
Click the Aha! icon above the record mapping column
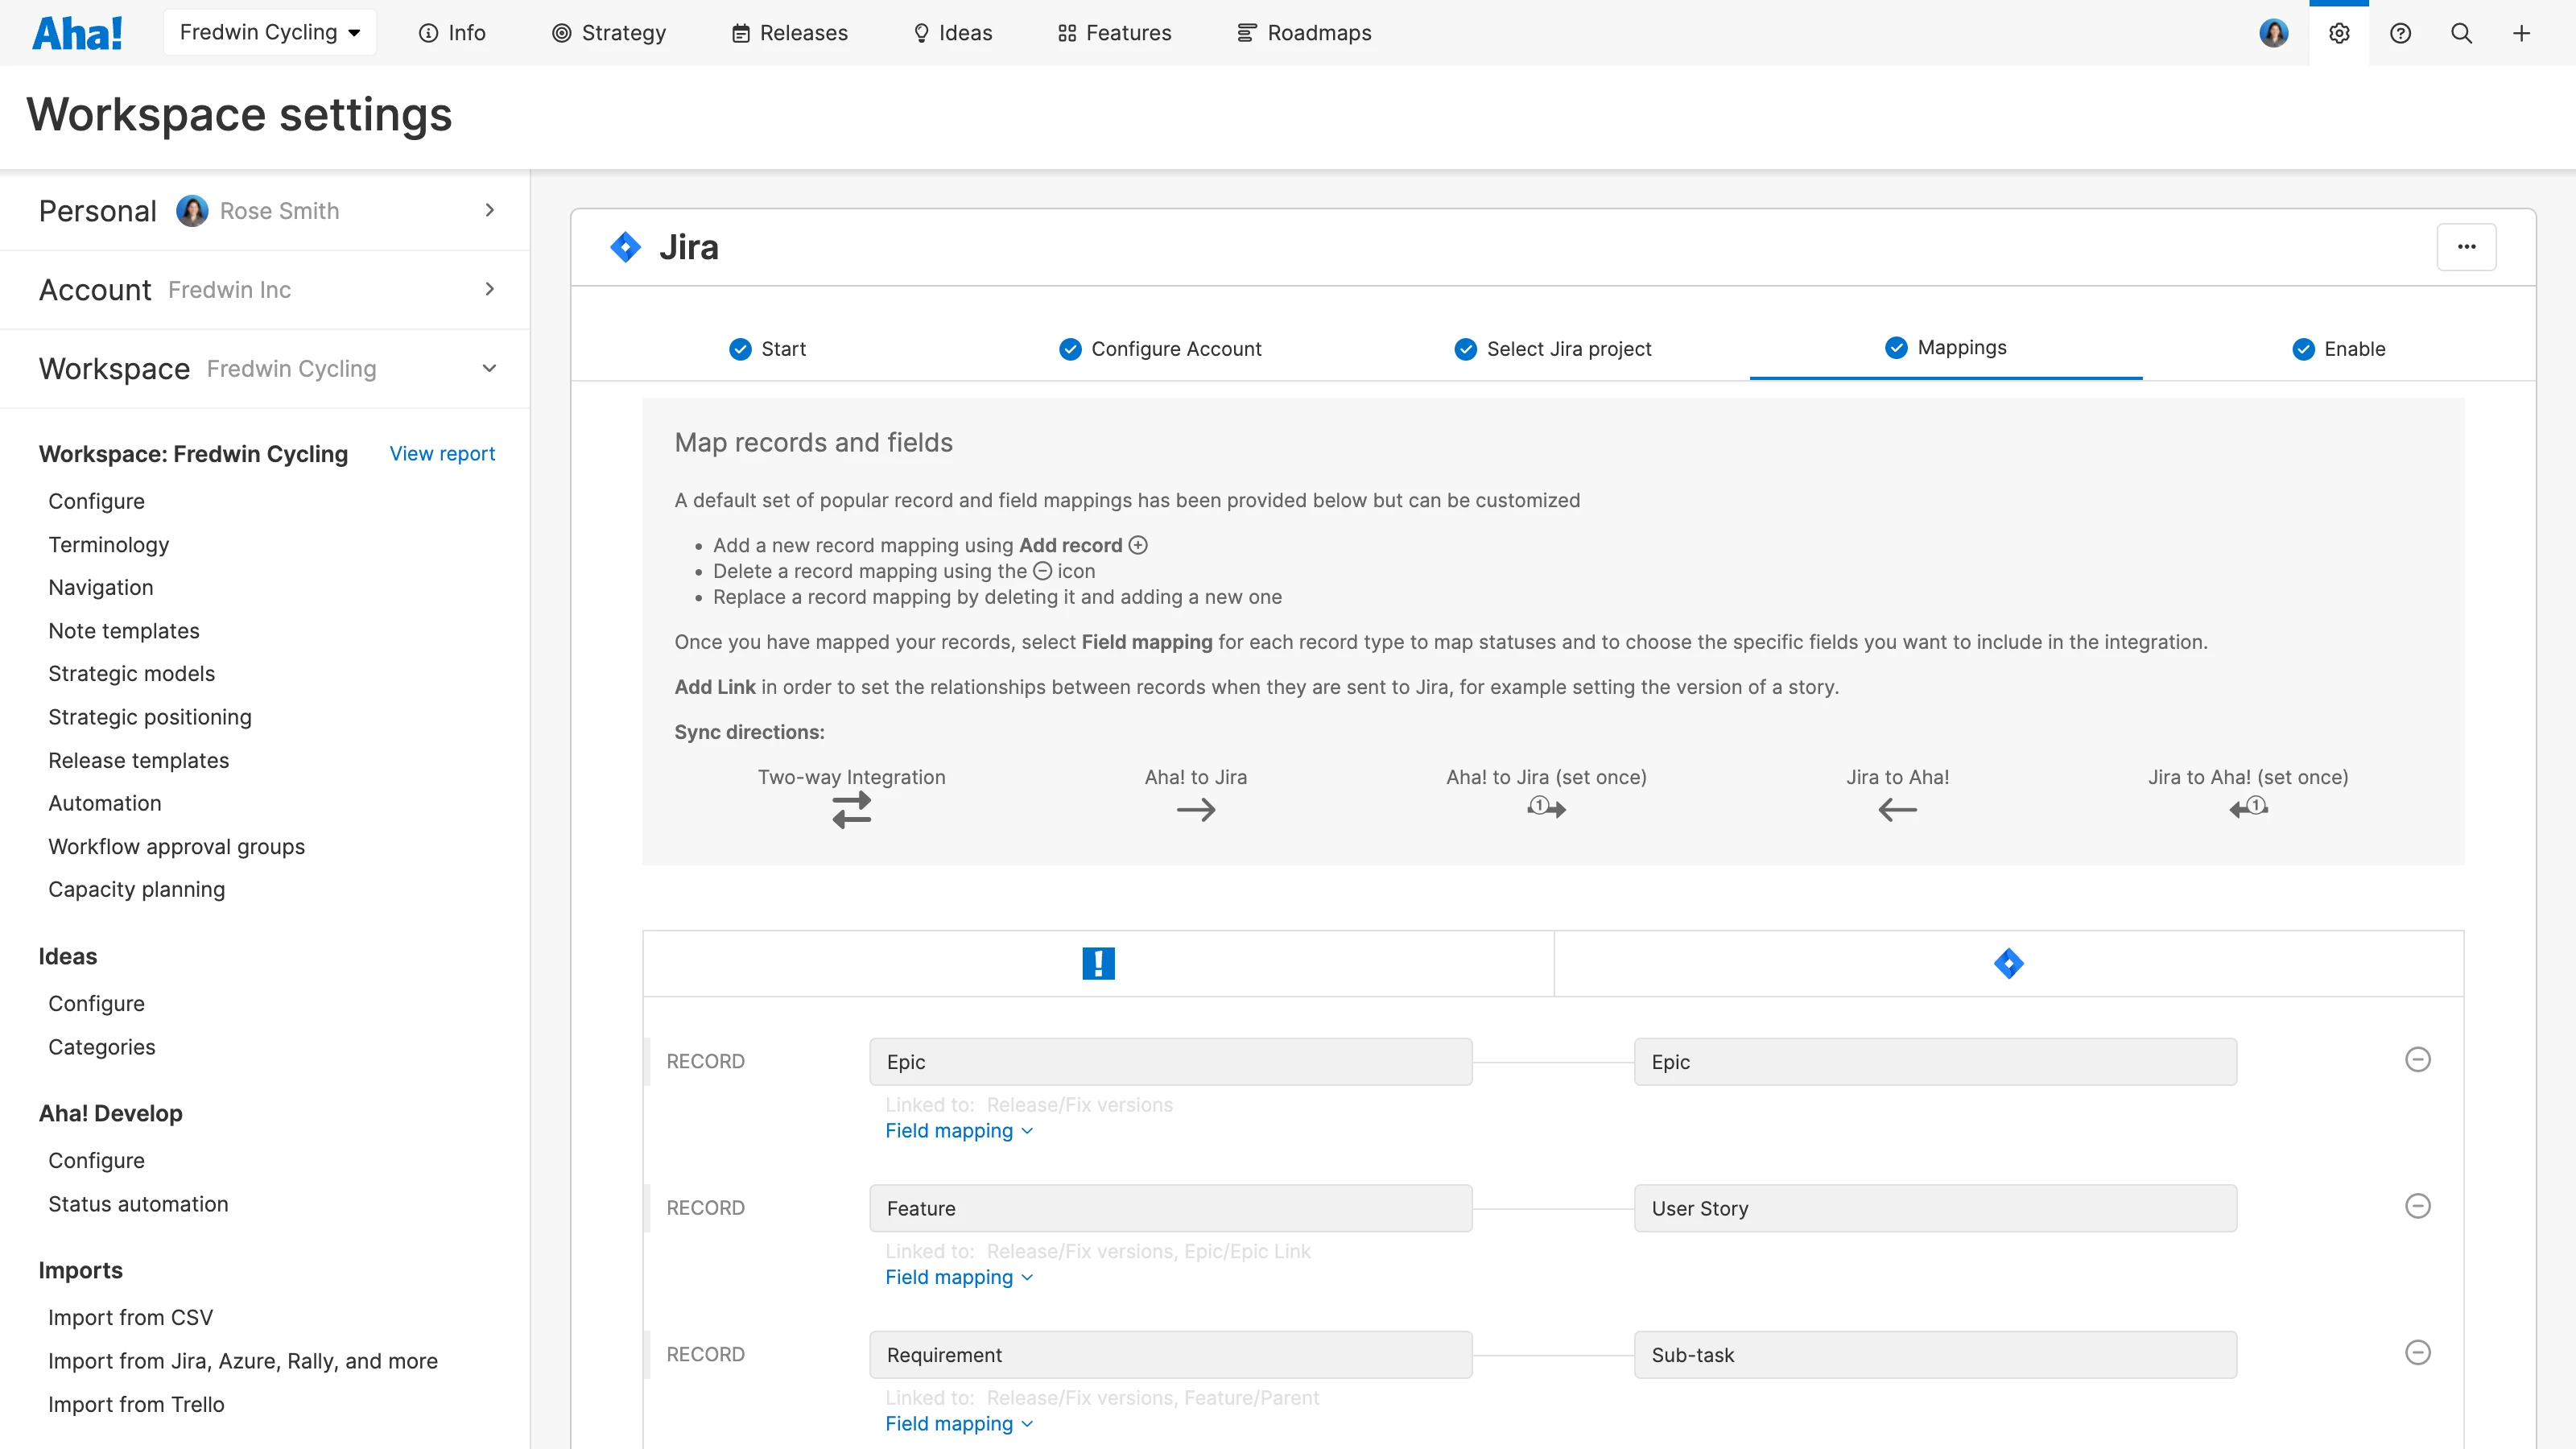pyautogui.click(x=1098, y=963)
